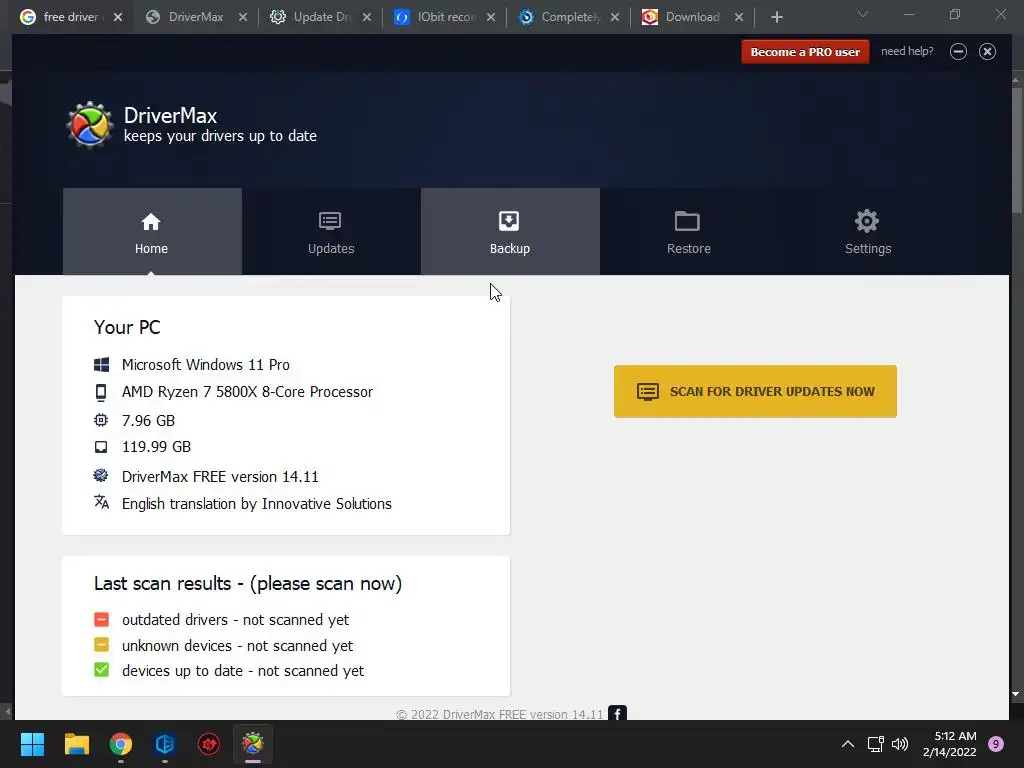The height and width of the screenshot is (768, 1024).
Task: Expand the browser tab search chevron
Action: 863,14
